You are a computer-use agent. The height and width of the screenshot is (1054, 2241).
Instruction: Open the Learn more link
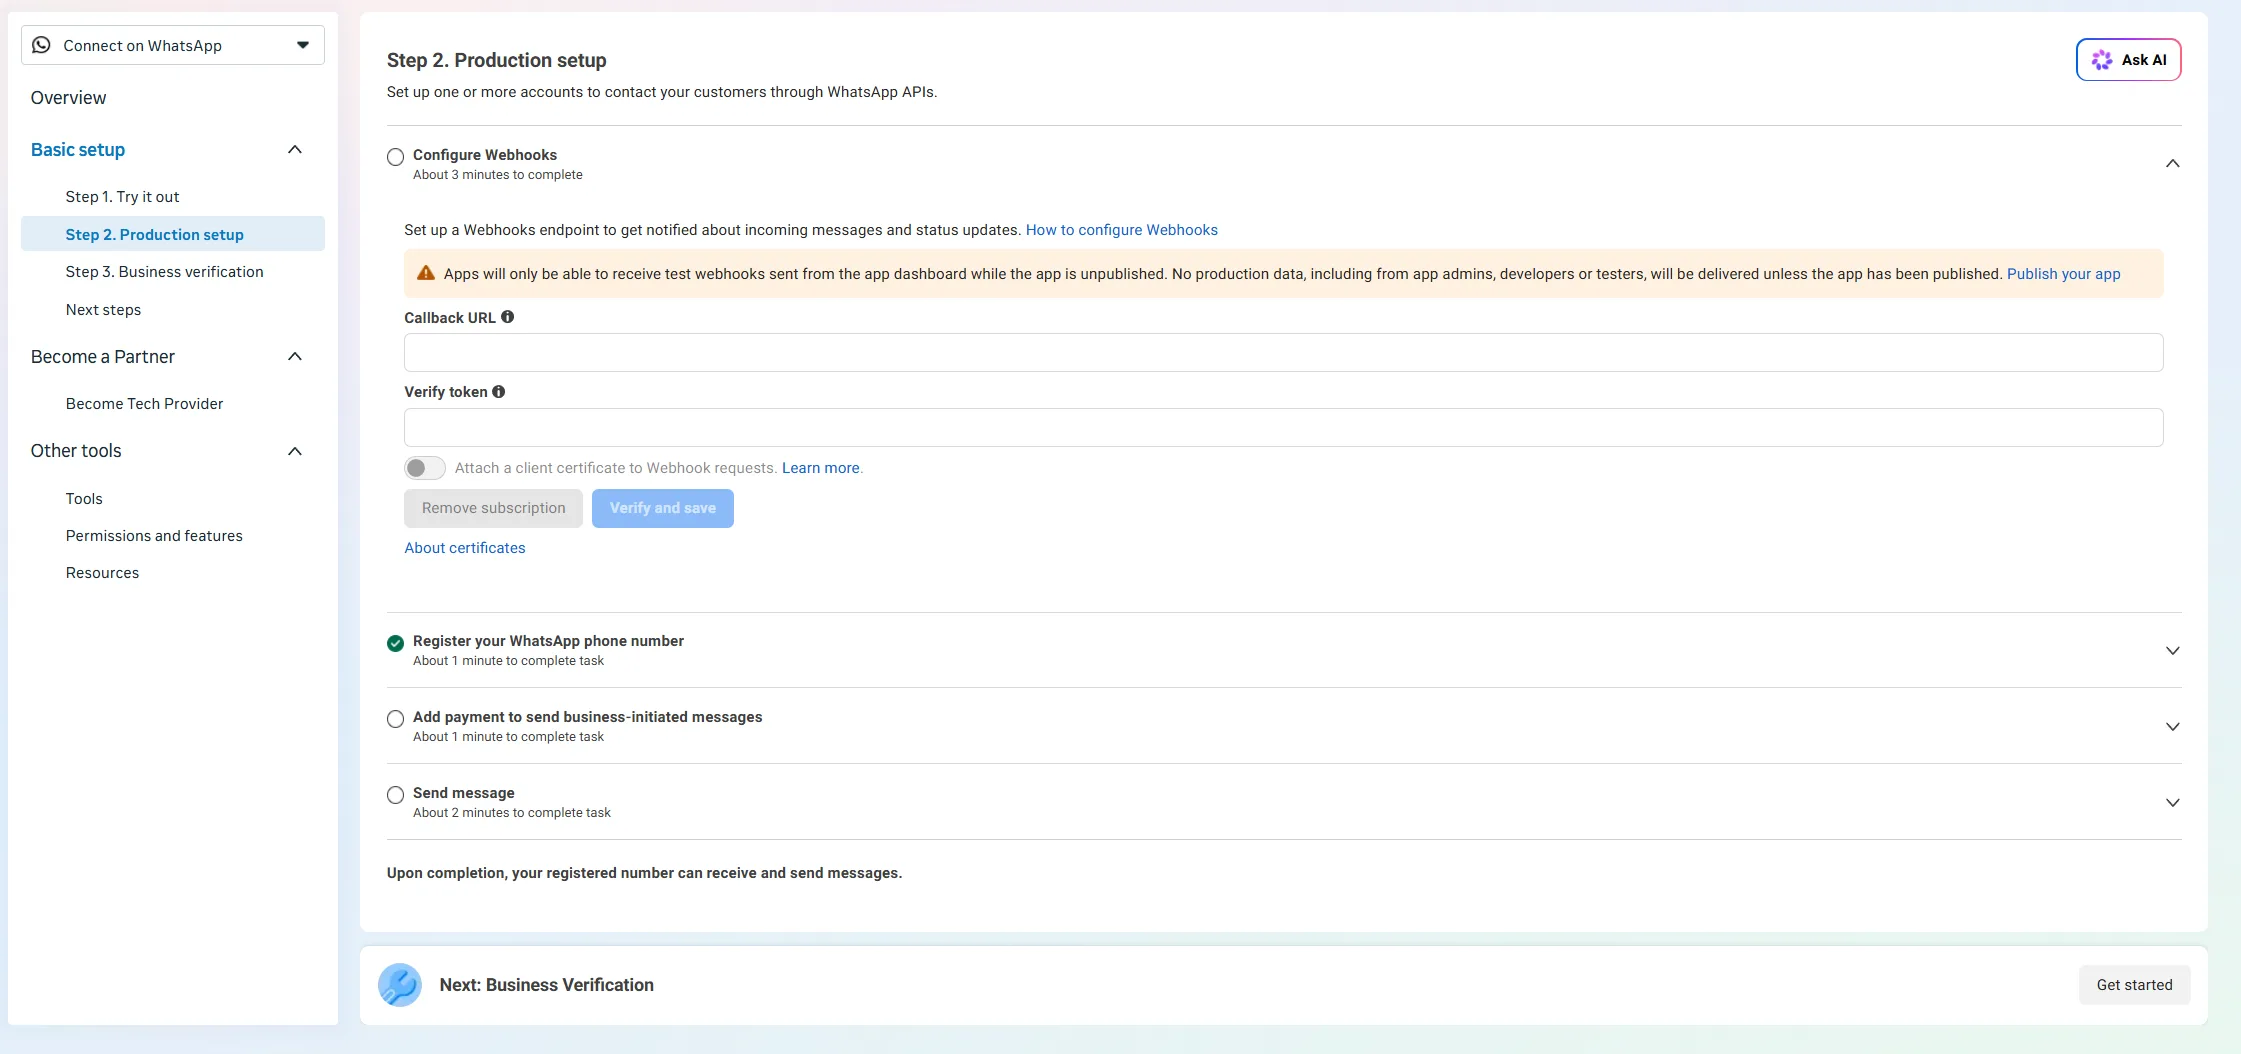click(x=821, y=468)
